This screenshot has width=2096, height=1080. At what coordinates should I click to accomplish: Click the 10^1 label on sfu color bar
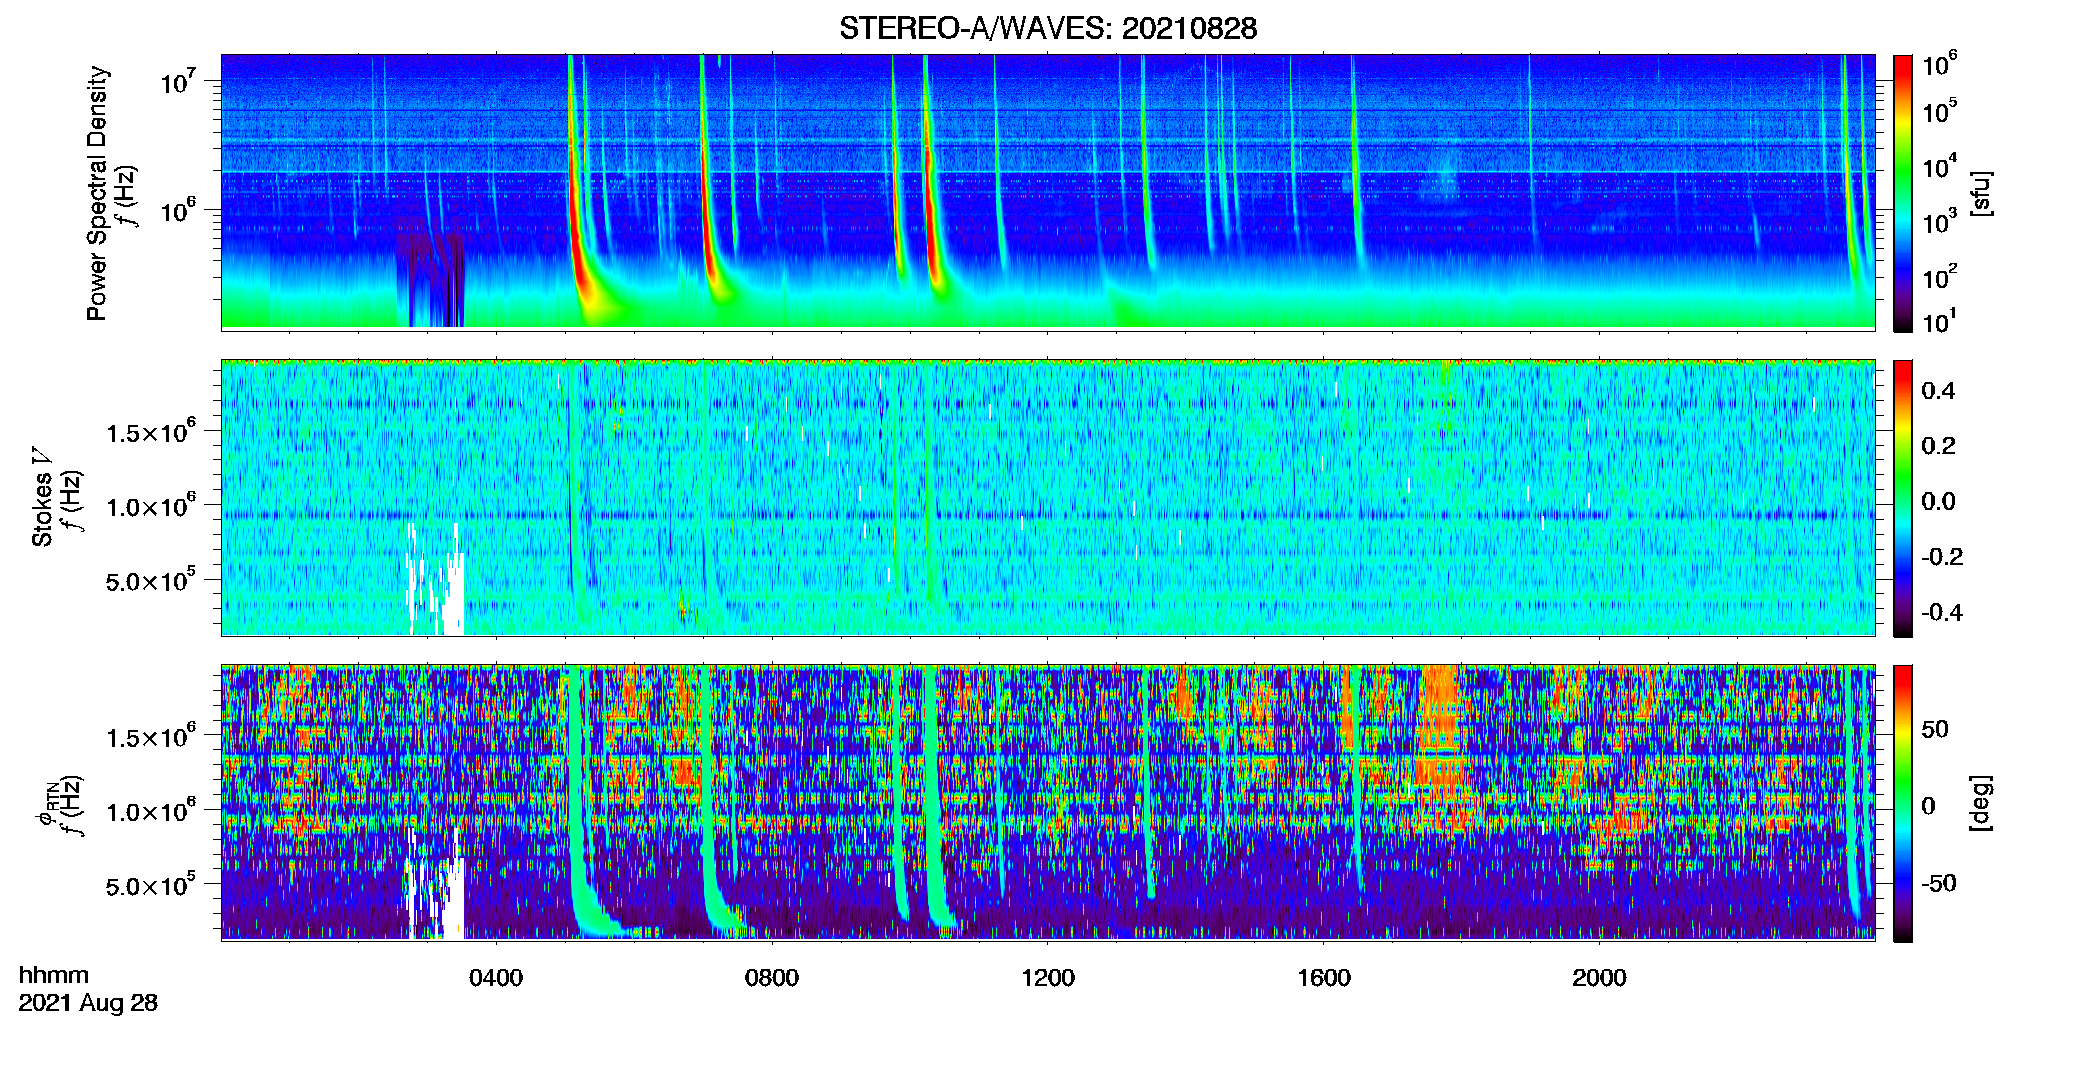(1939, 321)
